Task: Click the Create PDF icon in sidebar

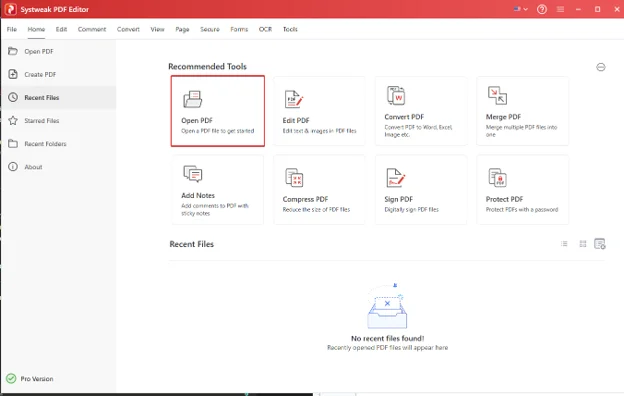Action: (13, 74)
